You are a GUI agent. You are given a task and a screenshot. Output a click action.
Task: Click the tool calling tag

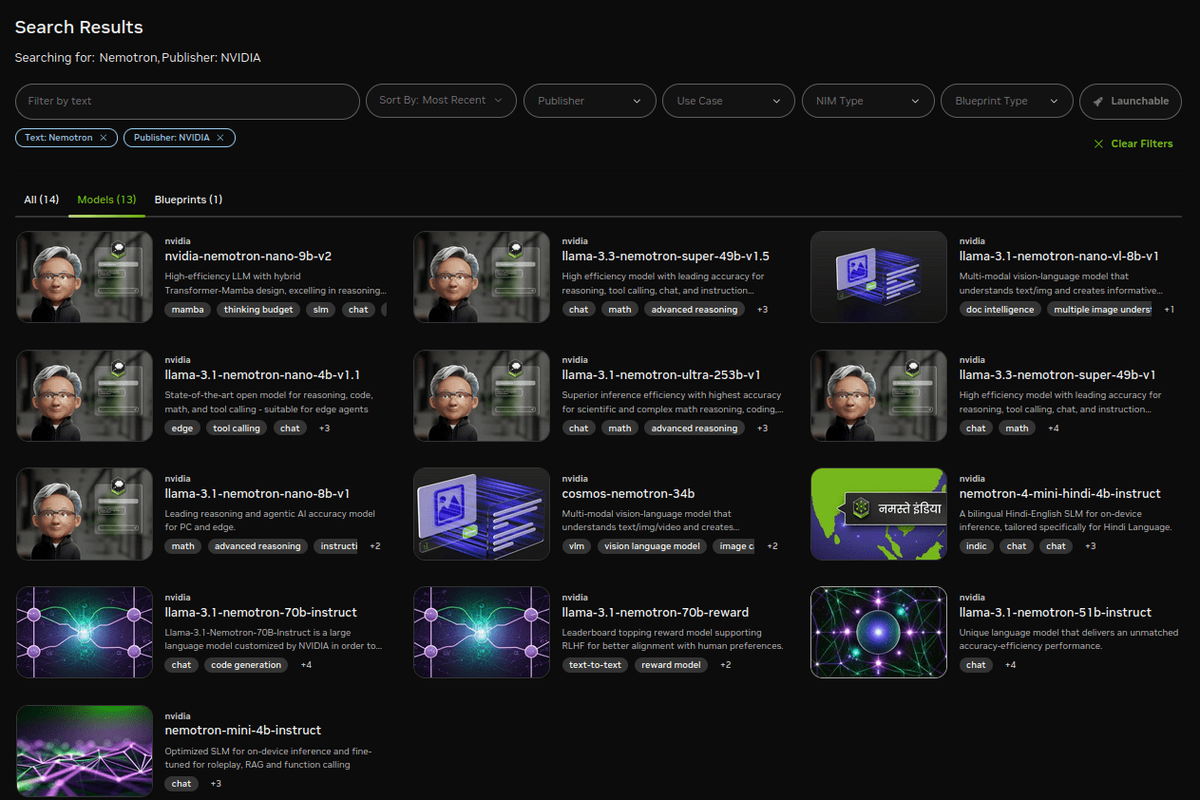coord(236,428)
